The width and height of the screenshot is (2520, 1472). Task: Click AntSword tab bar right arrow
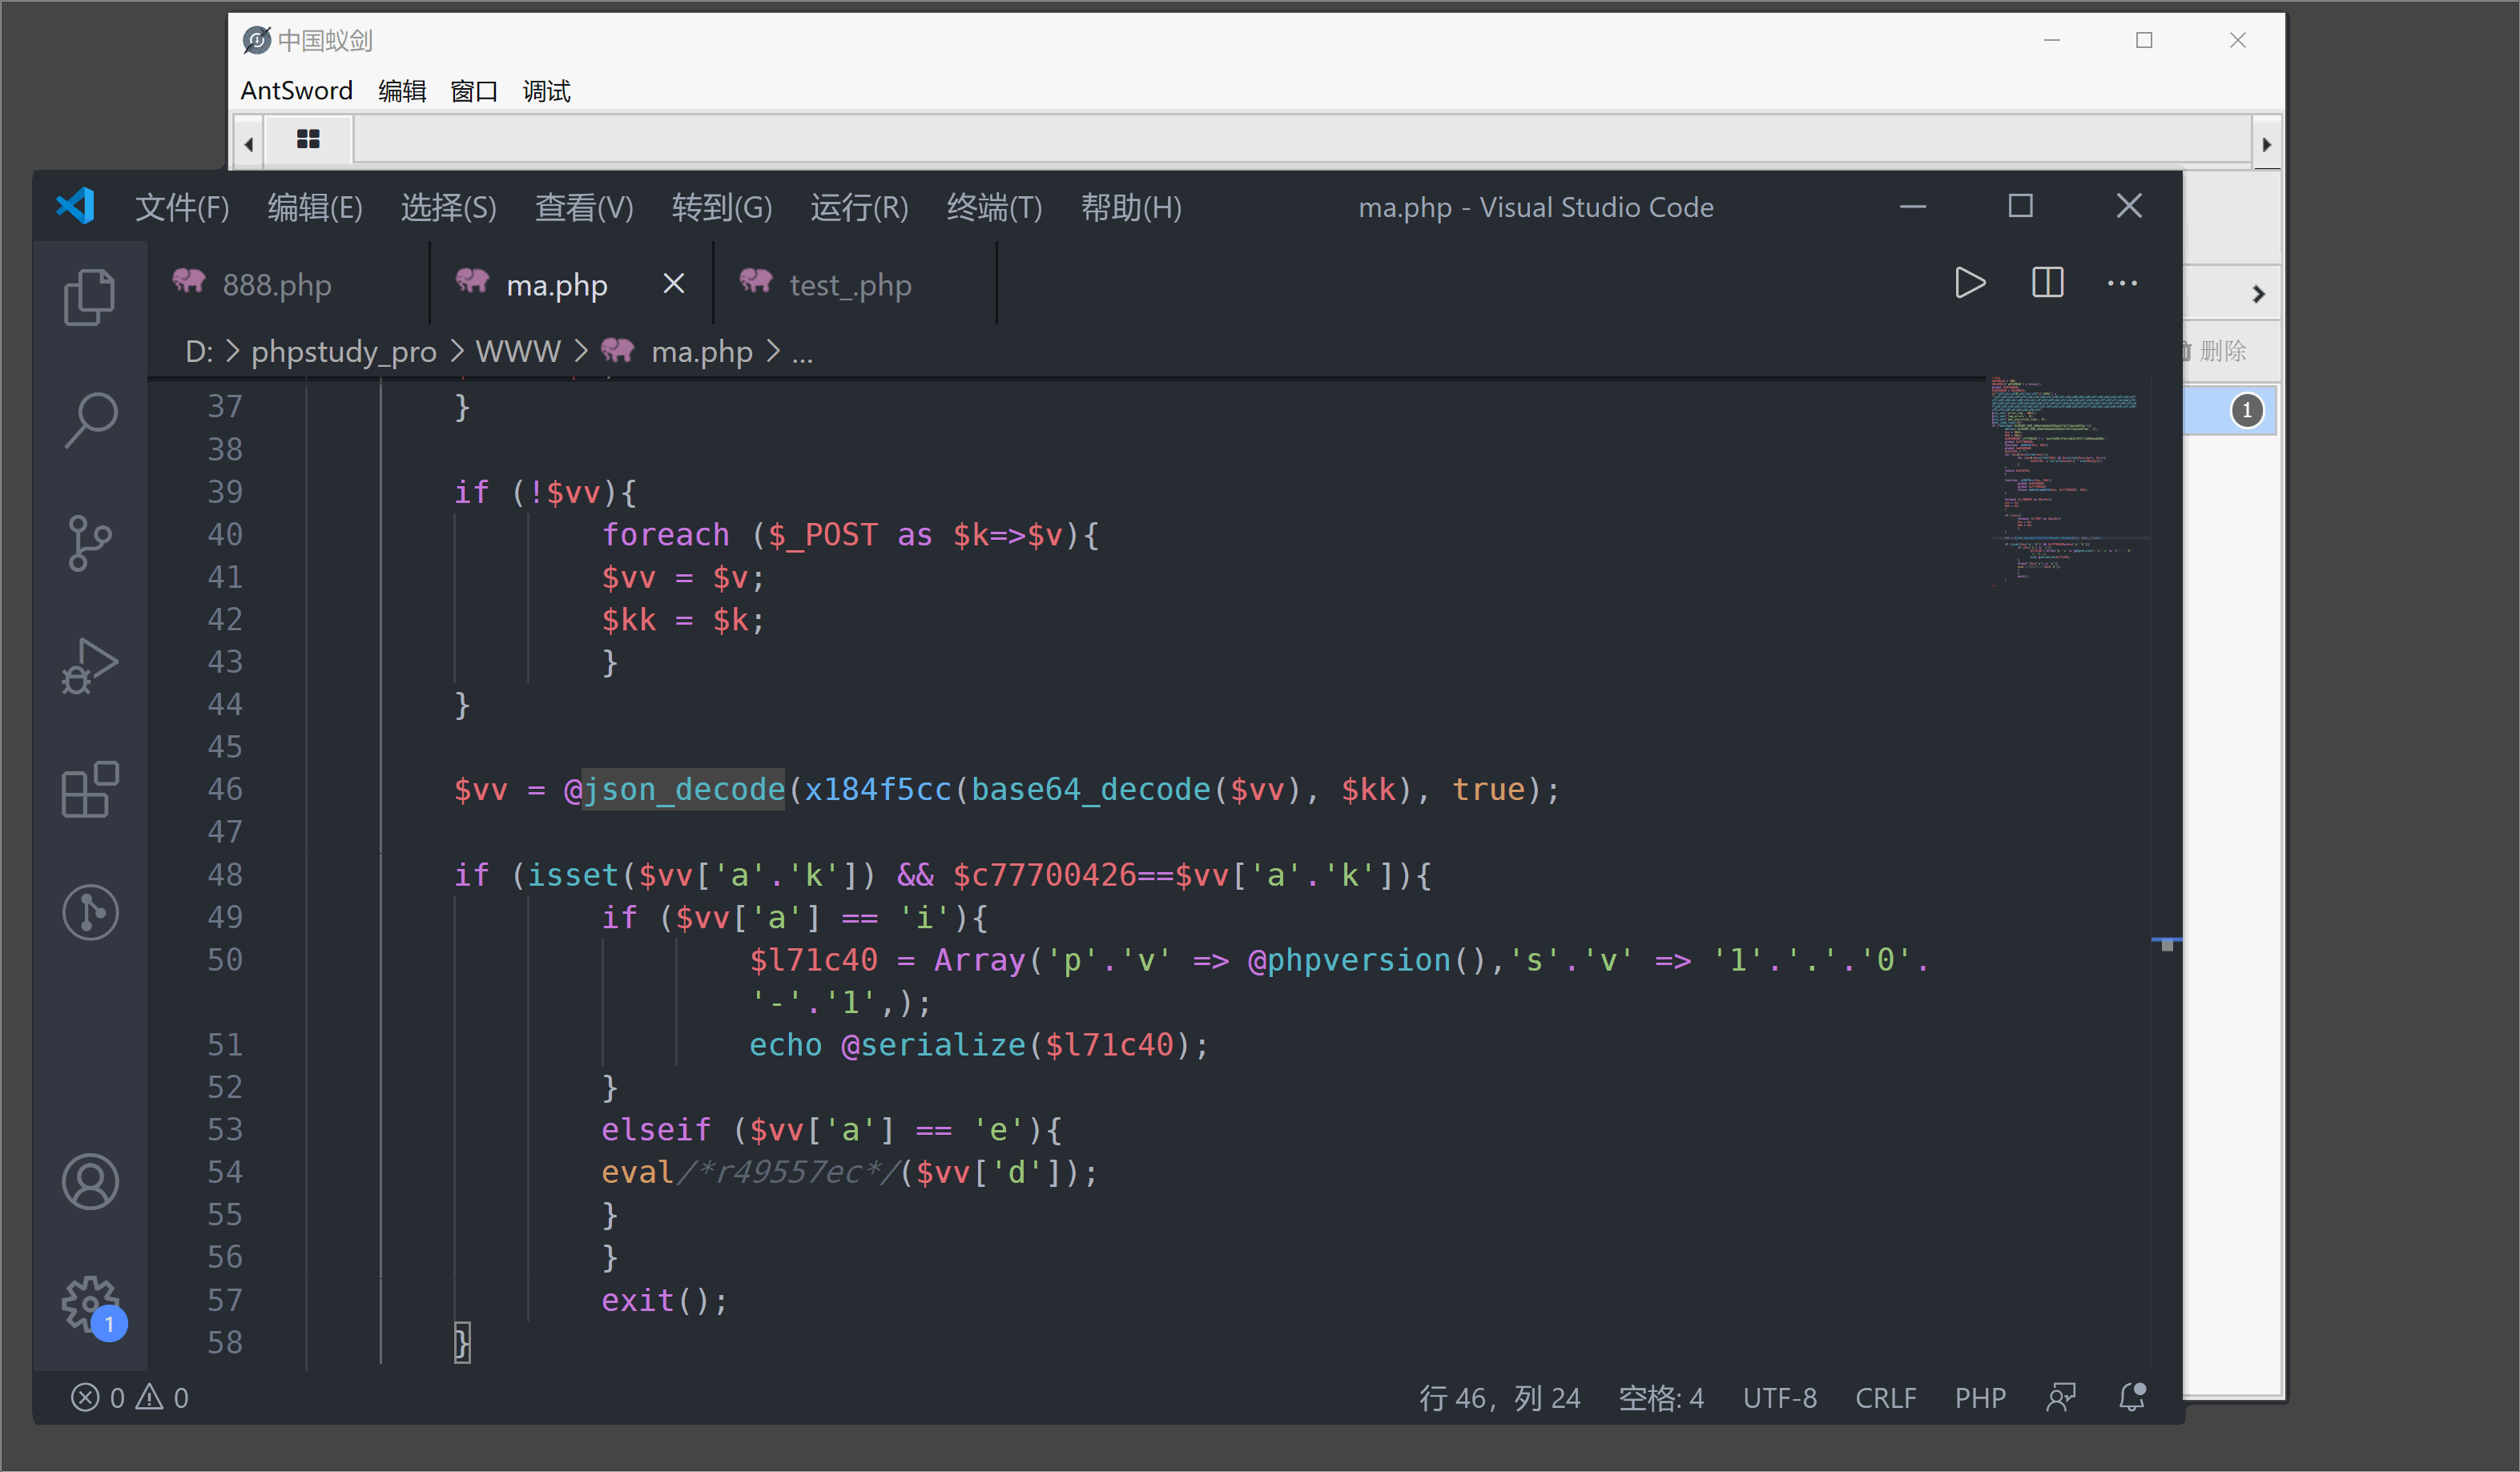(2266, 144)
